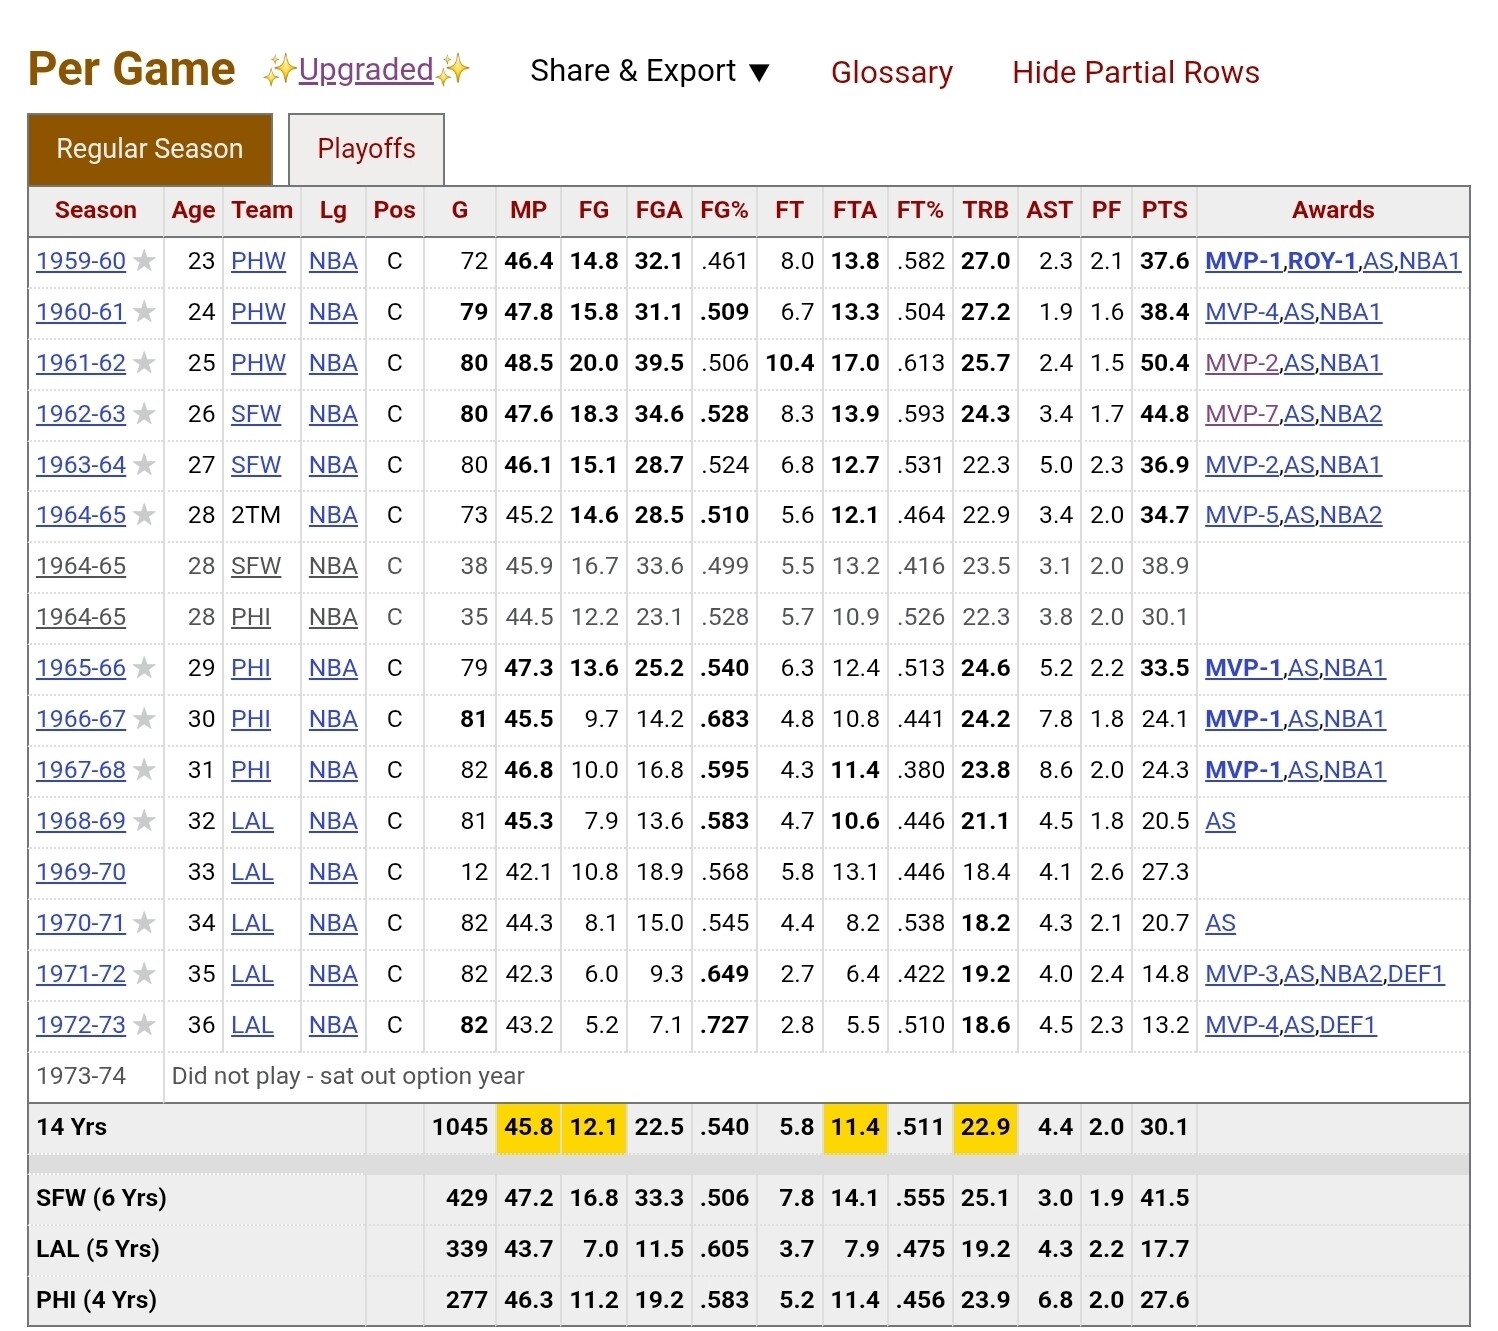Click the '2TM' team cell for 1964-65

coord(256,515)
